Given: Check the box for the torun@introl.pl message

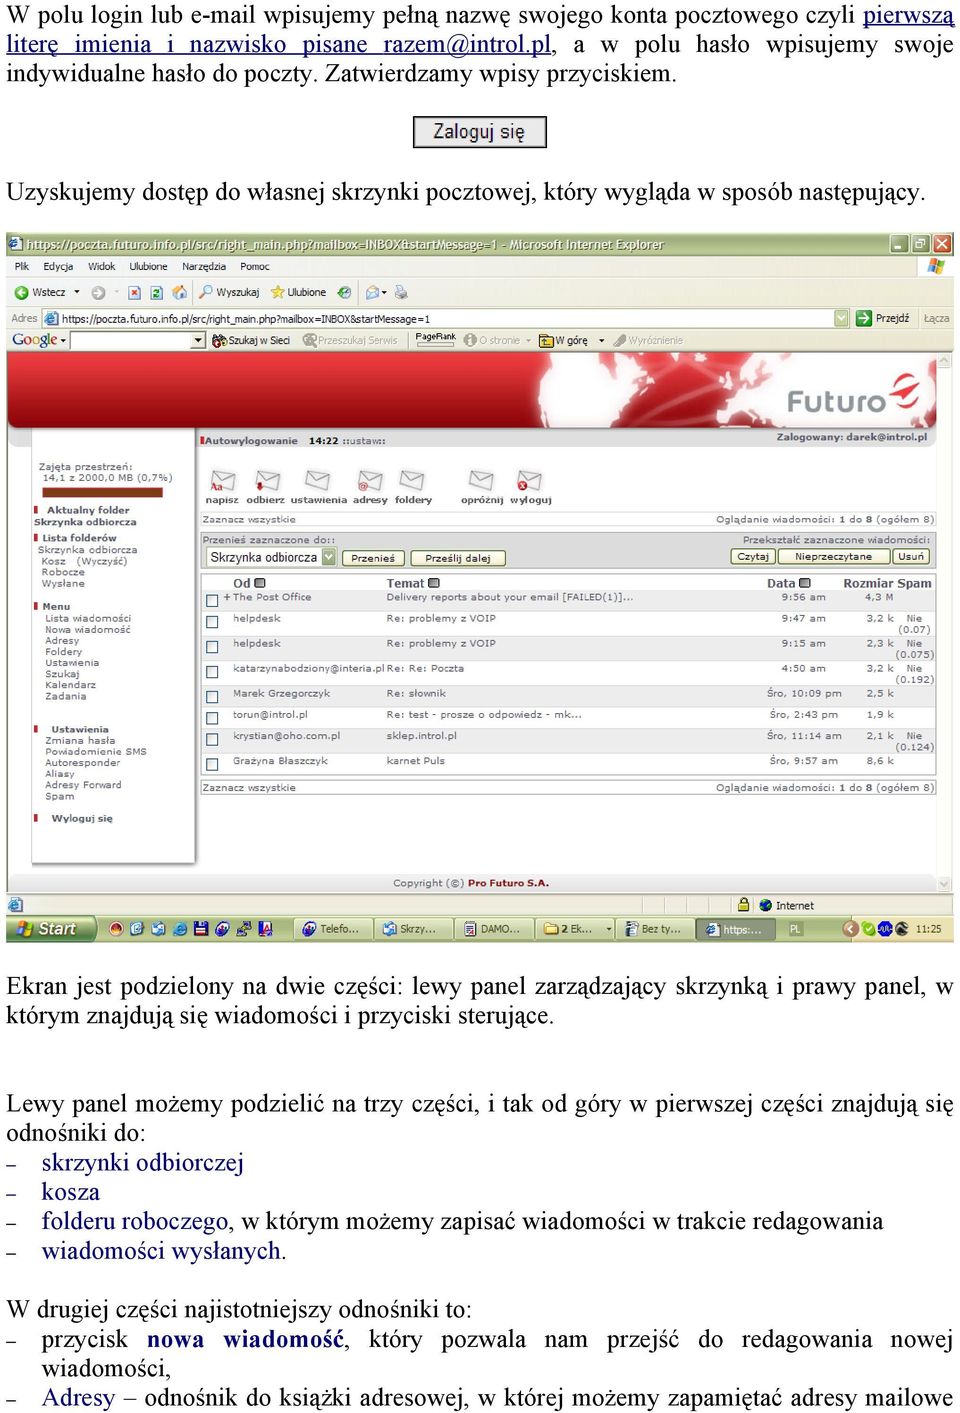Looking at the screenshot, I should coord(212,718).
